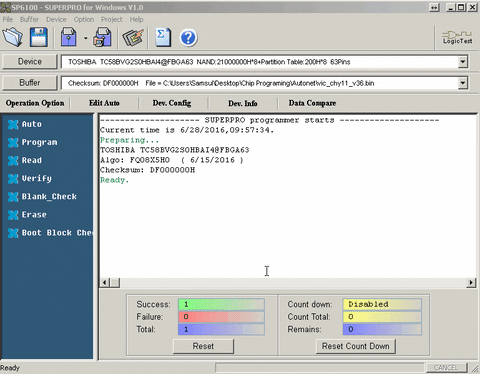Click the log scrollbar left arrow

coord(105,283)
